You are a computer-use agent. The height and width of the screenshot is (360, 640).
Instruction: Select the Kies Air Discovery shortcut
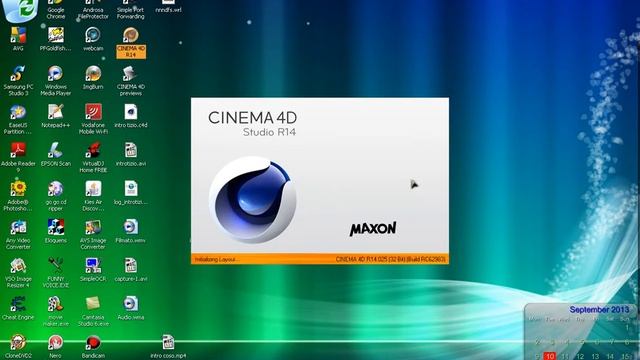pyautogui.click(x=93, y=196)
